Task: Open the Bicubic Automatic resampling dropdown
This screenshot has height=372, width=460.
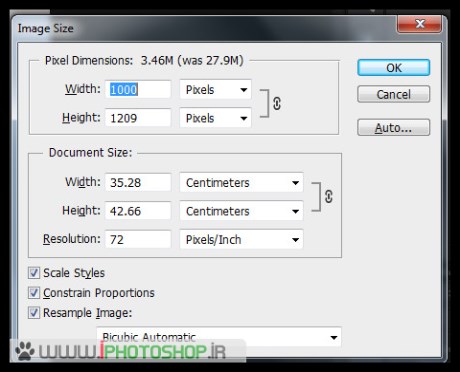Action: click(219, 337)
